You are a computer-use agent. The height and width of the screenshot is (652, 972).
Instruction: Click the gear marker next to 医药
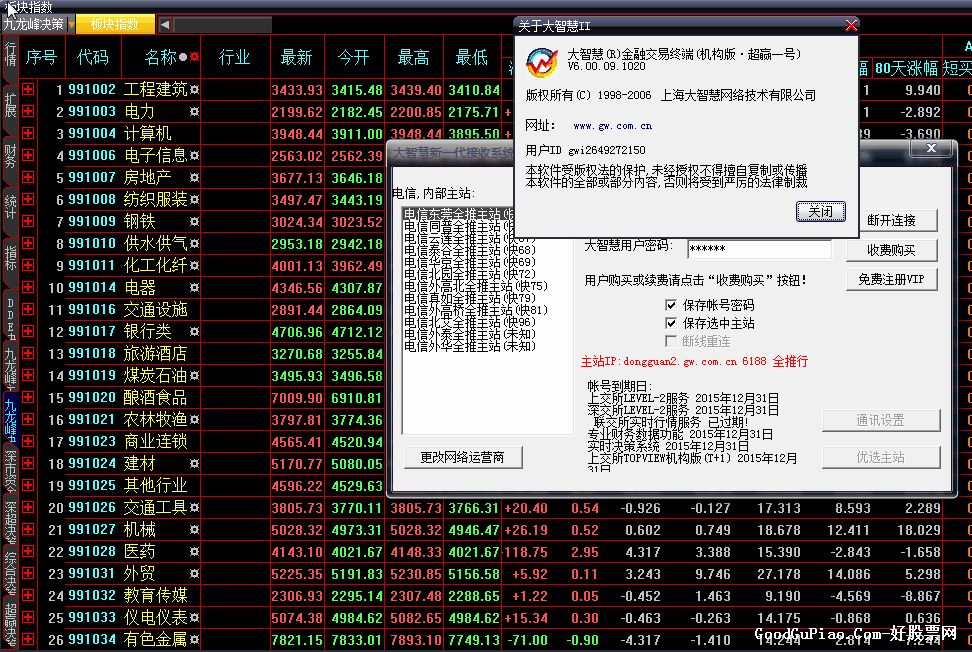[195, 552]
